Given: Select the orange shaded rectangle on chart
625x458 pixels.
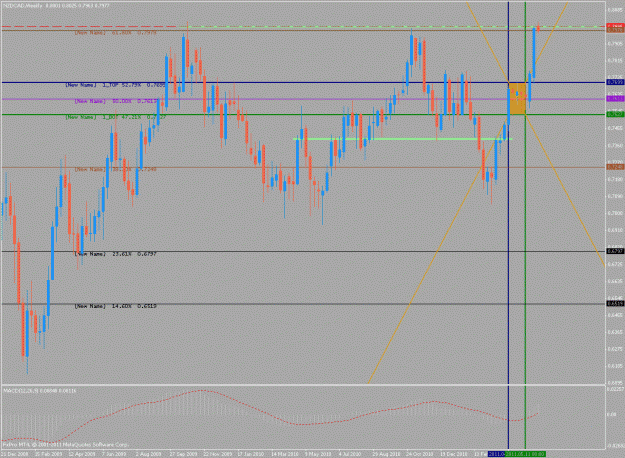Looking at the screenshot, I should (x=517, y=98).
